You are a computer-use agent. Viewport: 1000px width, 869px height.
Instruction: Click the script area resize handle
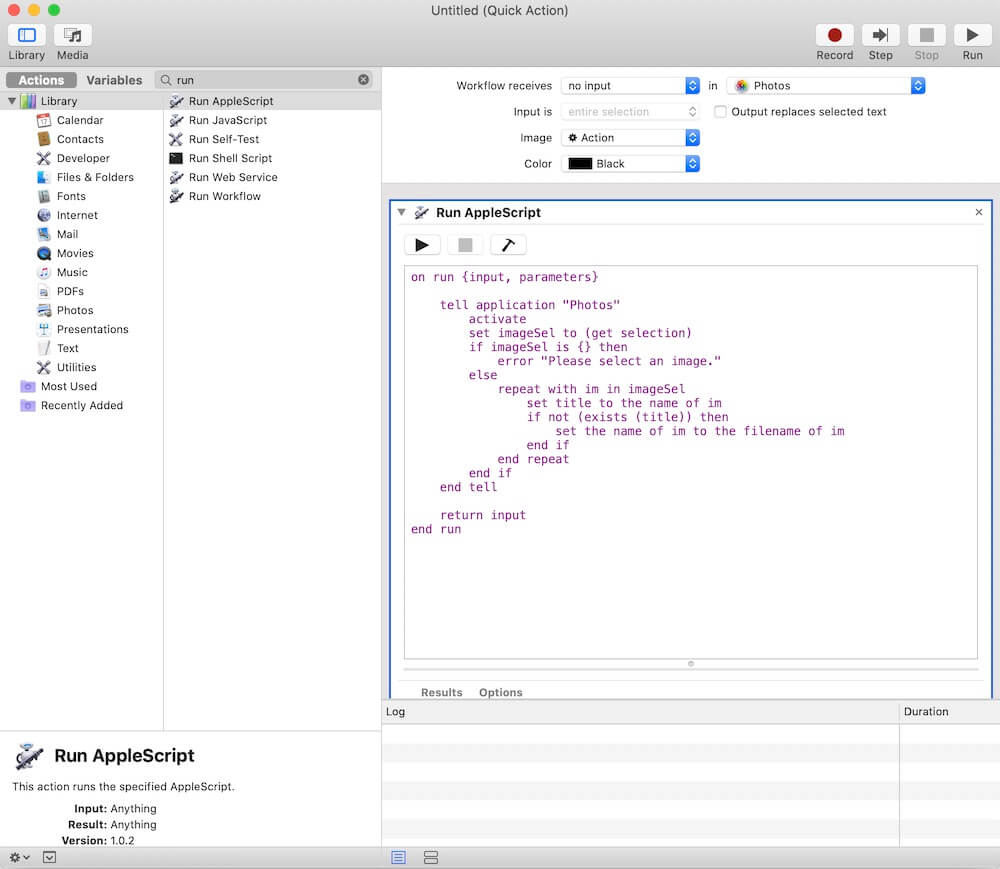pyautogui.click(x=691, y=664)
